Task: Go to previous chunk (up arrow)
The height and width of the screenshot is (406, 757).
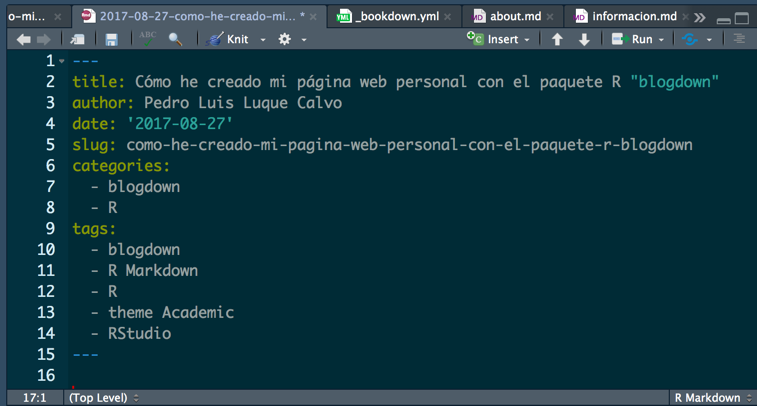Action: pyautogui.click(x=557, y=39)
